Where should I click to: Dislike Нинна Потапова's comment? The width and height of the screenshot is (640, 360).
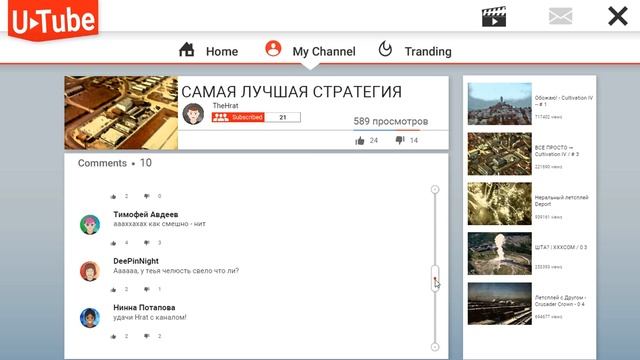pyautogui.click(x=147, y=336)
